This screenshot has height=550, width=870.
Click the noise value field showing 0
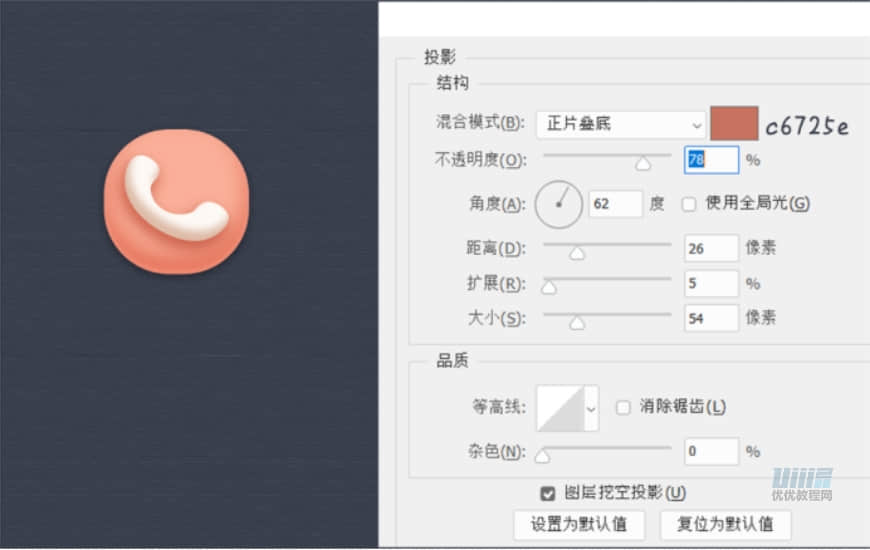[711, 451]
